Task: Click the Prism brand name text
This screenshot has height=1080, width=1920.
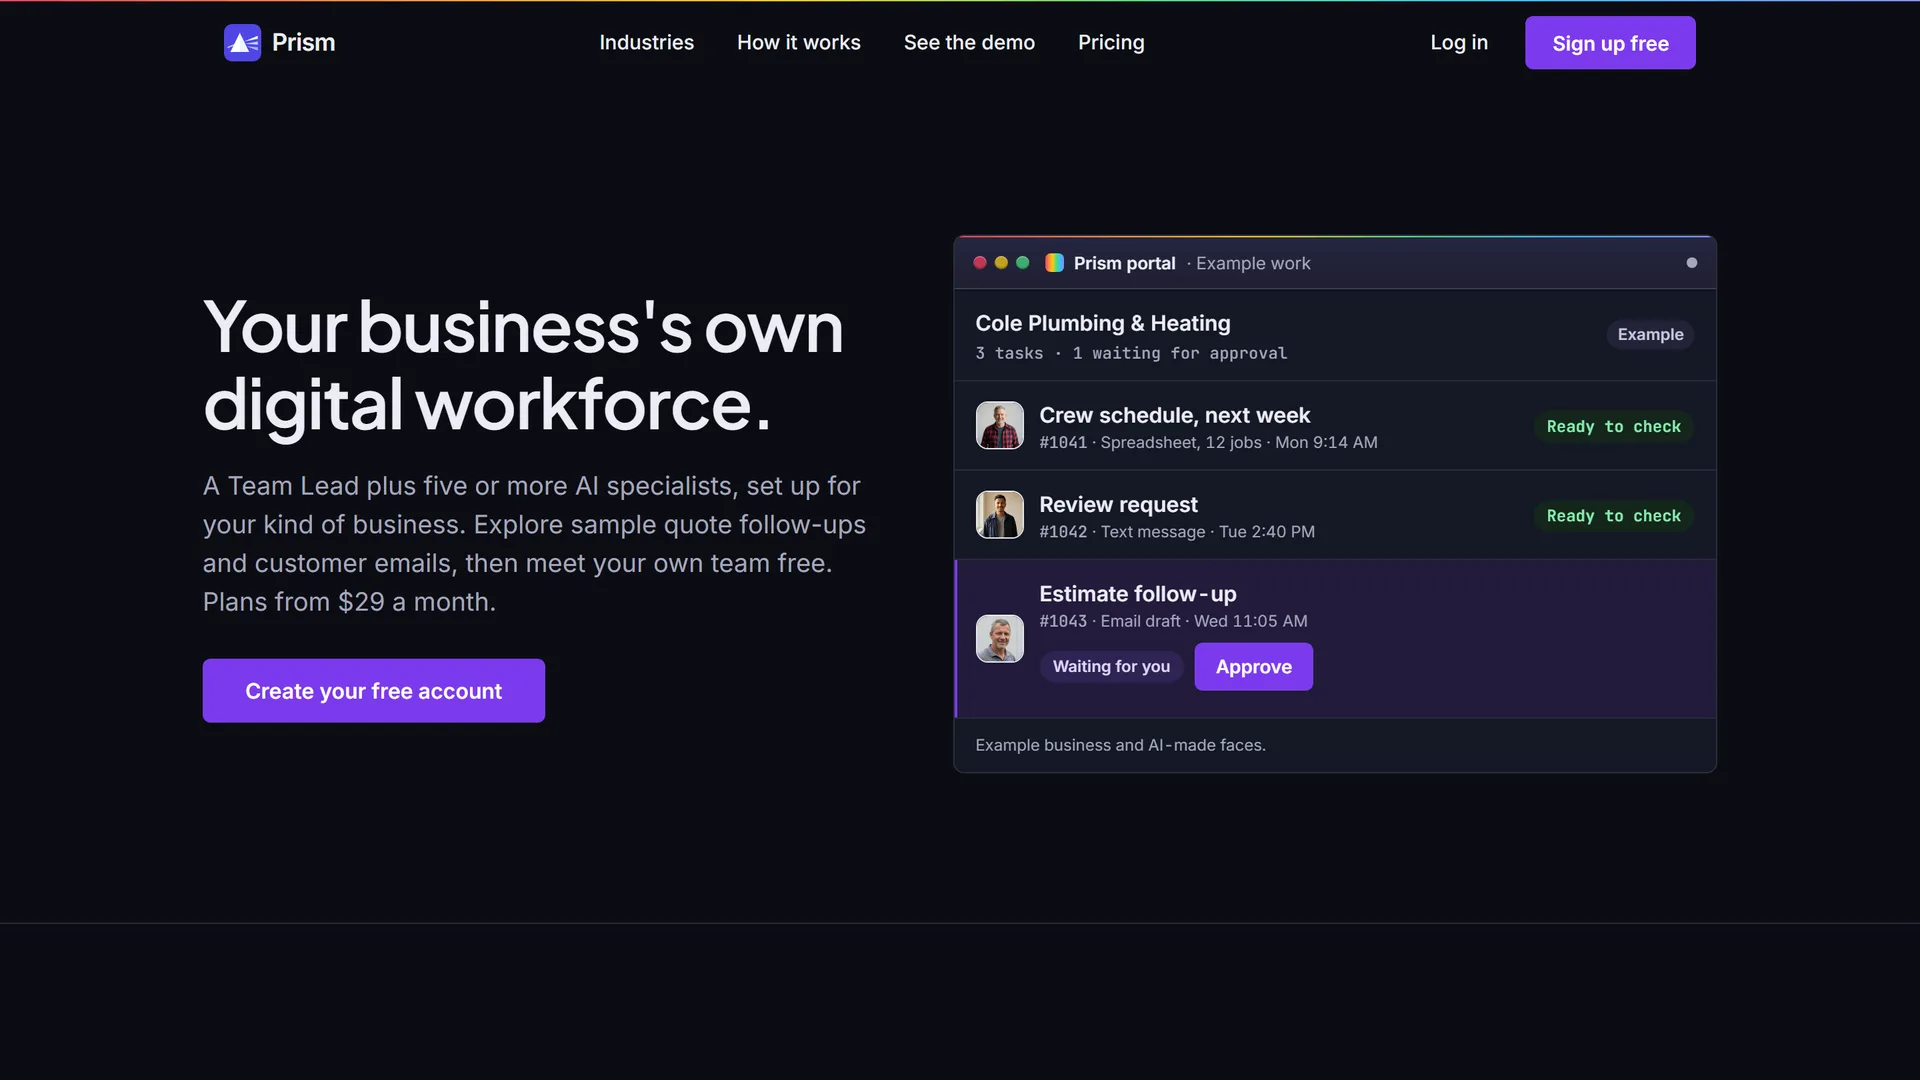Action: [x=304, y=43]
